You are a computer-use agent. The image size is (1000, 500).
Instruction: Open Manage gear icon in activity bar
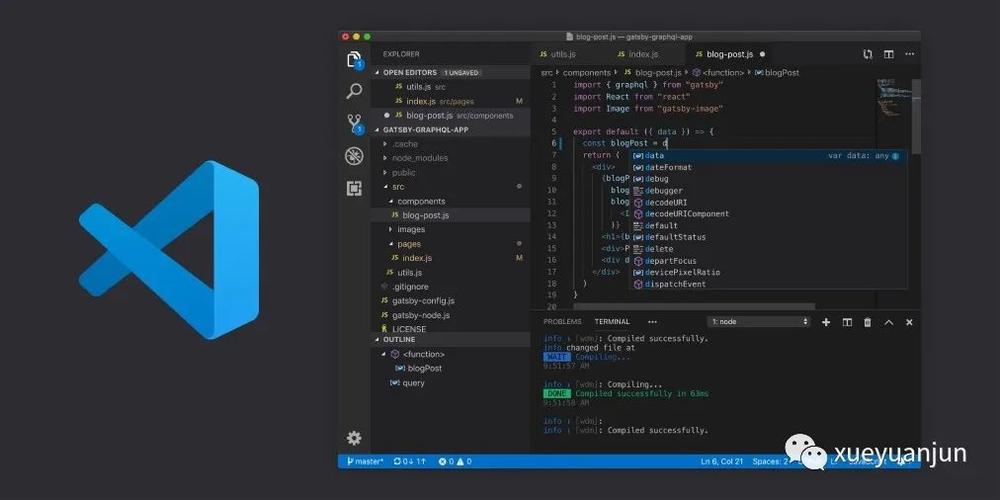[x=354, y=438]
